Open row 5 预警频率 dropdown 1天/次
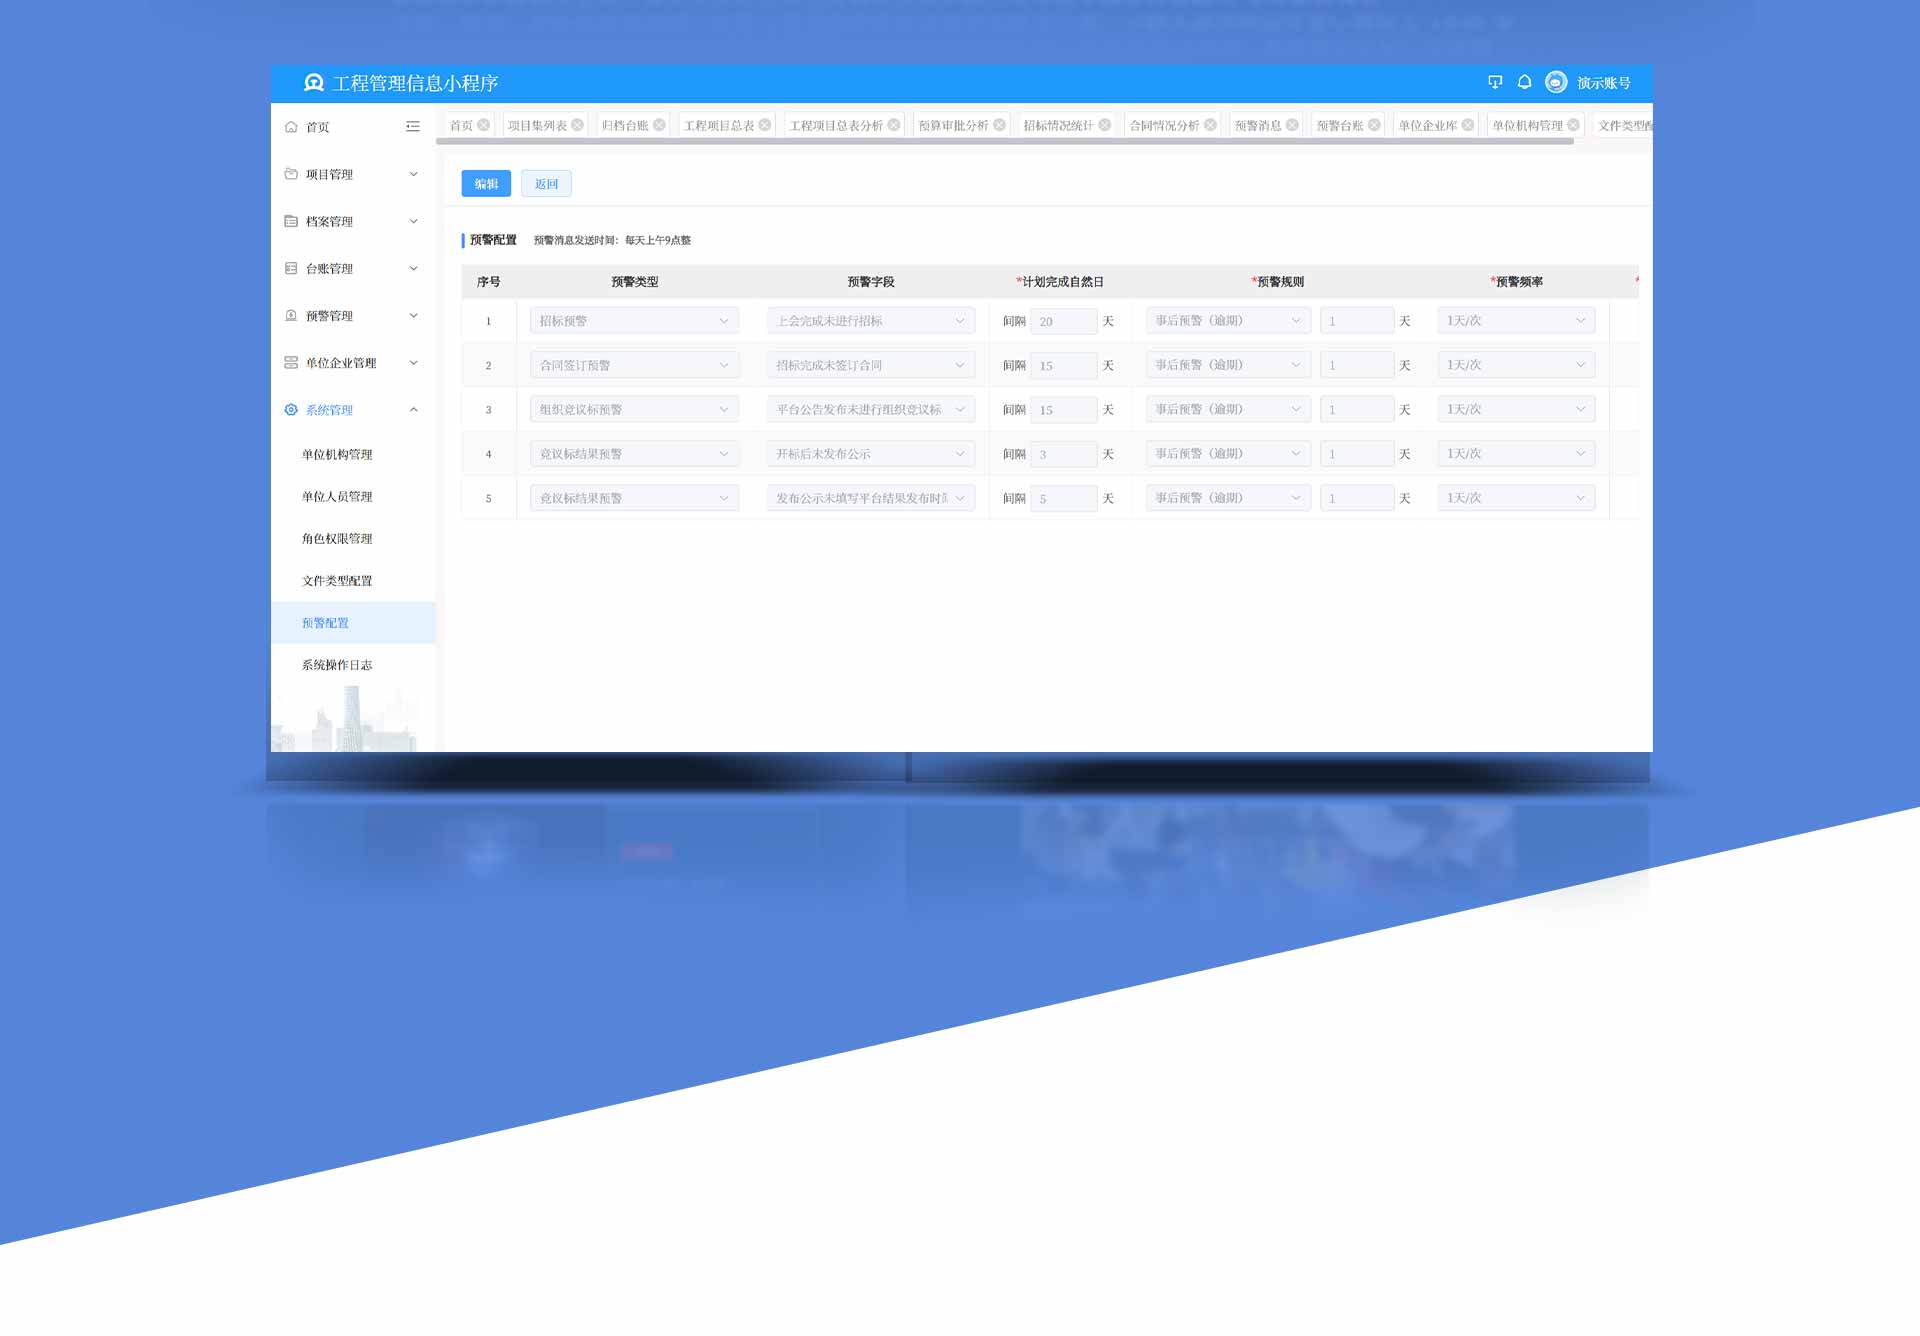This screenshot has height=1336, width=1920. (1515, 498)
